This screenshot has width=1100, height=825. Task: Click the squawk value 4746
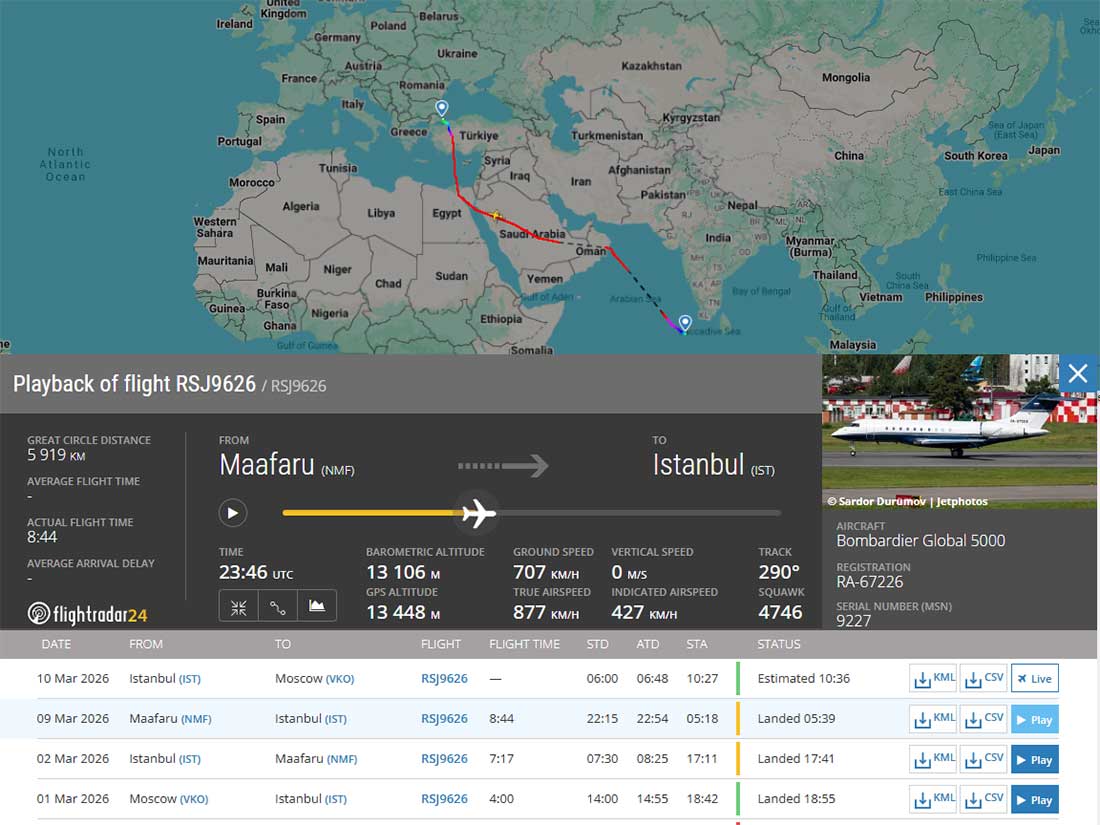coord(780,612)
